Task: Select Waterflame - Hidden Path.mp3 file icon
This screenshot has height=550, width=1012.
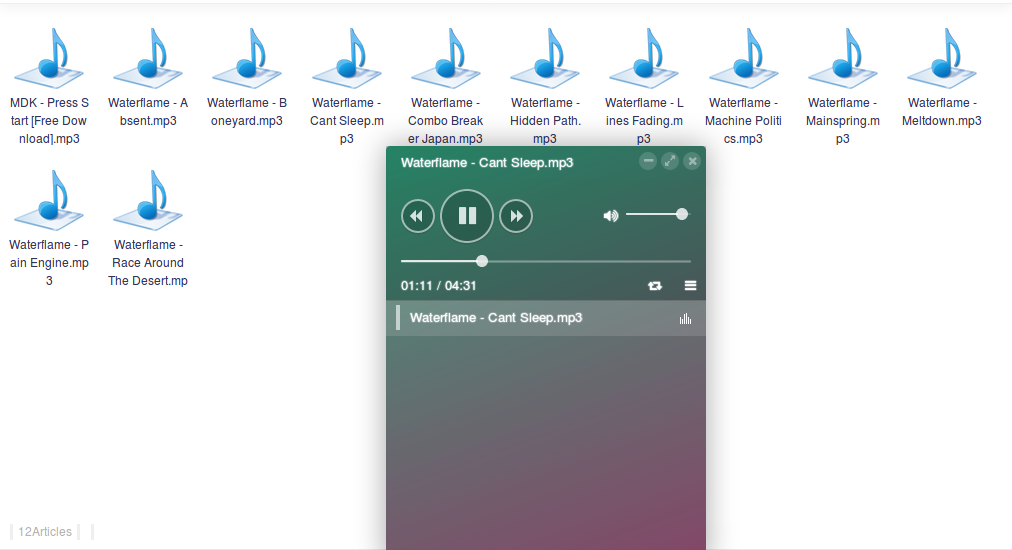Action: click(545, 59)
